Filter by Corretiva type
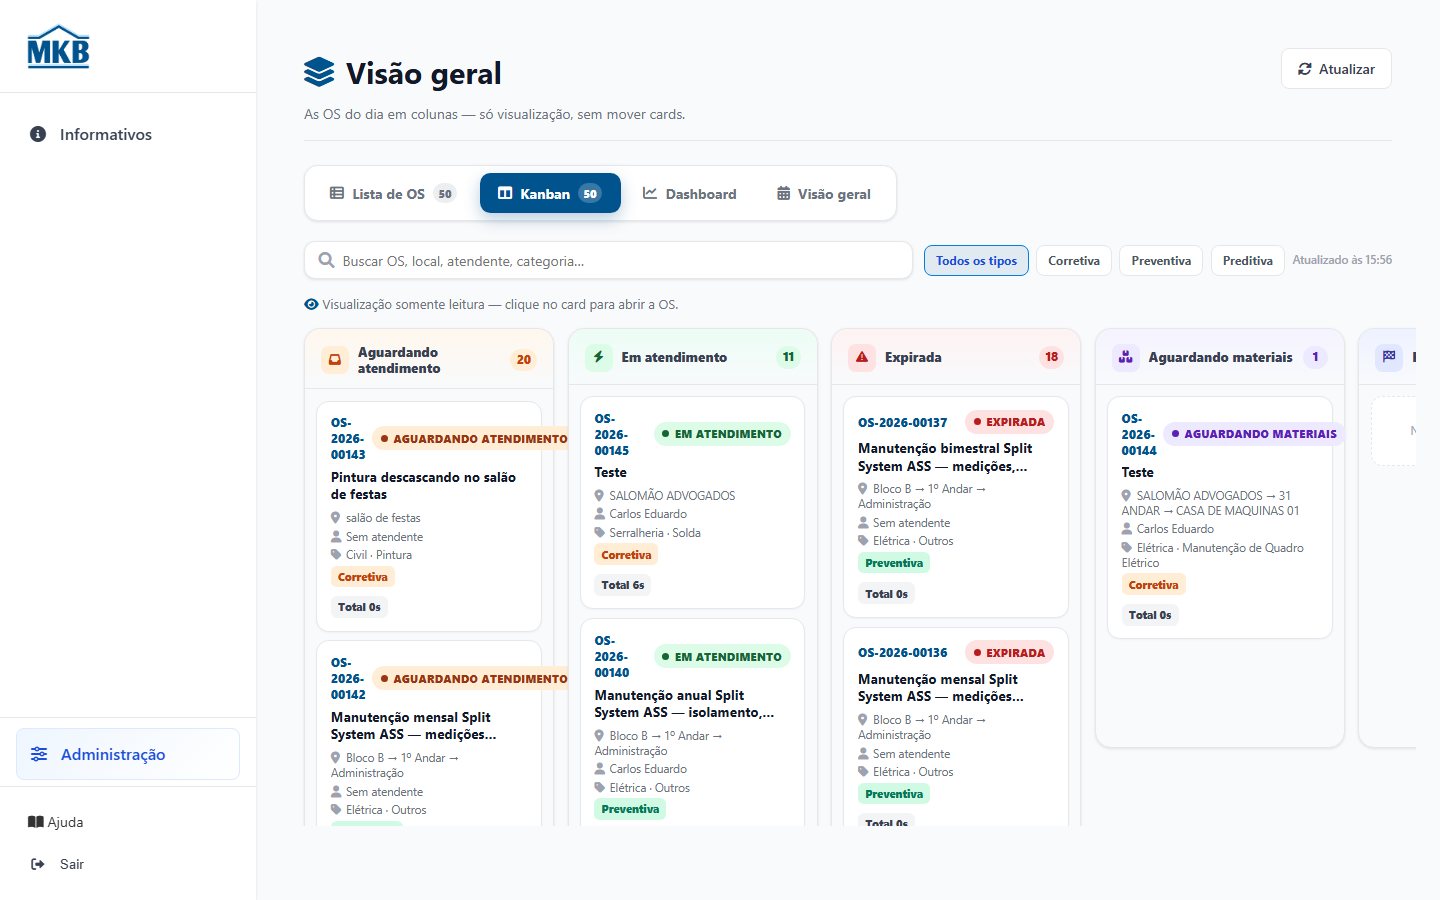Viewport: 1440px width, 900px height. (1074, 261)
